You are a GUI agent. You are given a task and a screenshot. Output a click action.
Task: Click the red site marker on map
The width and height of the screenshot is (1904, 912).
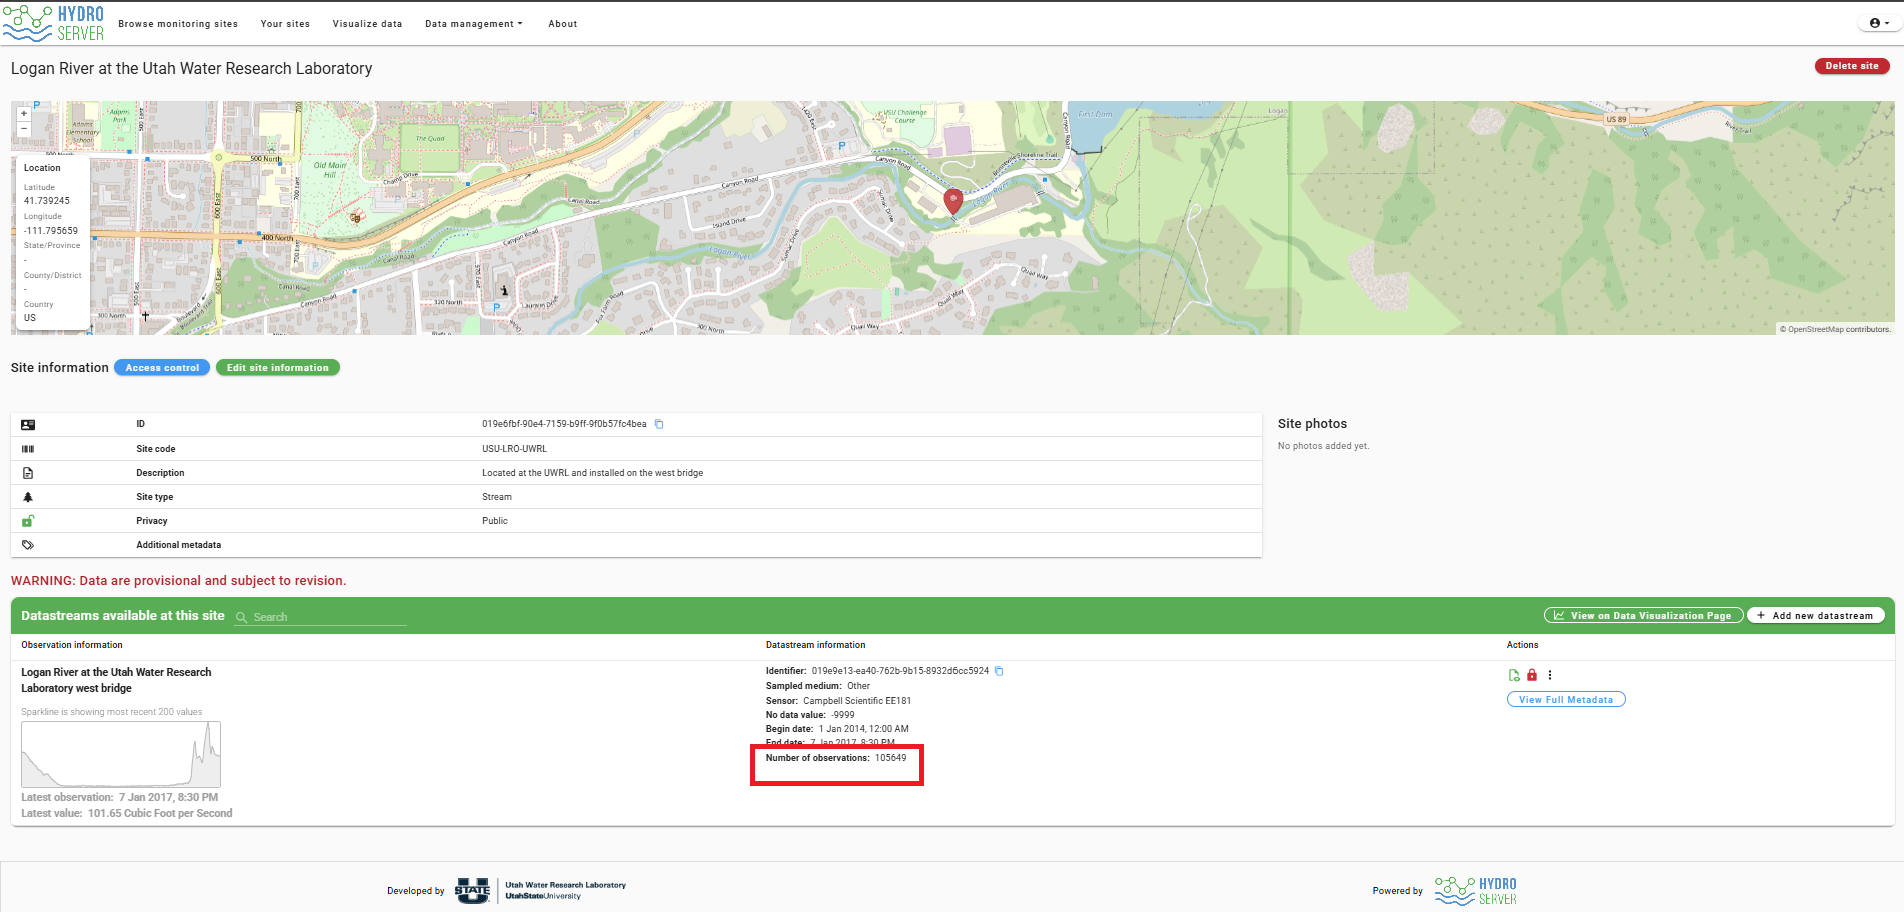953,202
